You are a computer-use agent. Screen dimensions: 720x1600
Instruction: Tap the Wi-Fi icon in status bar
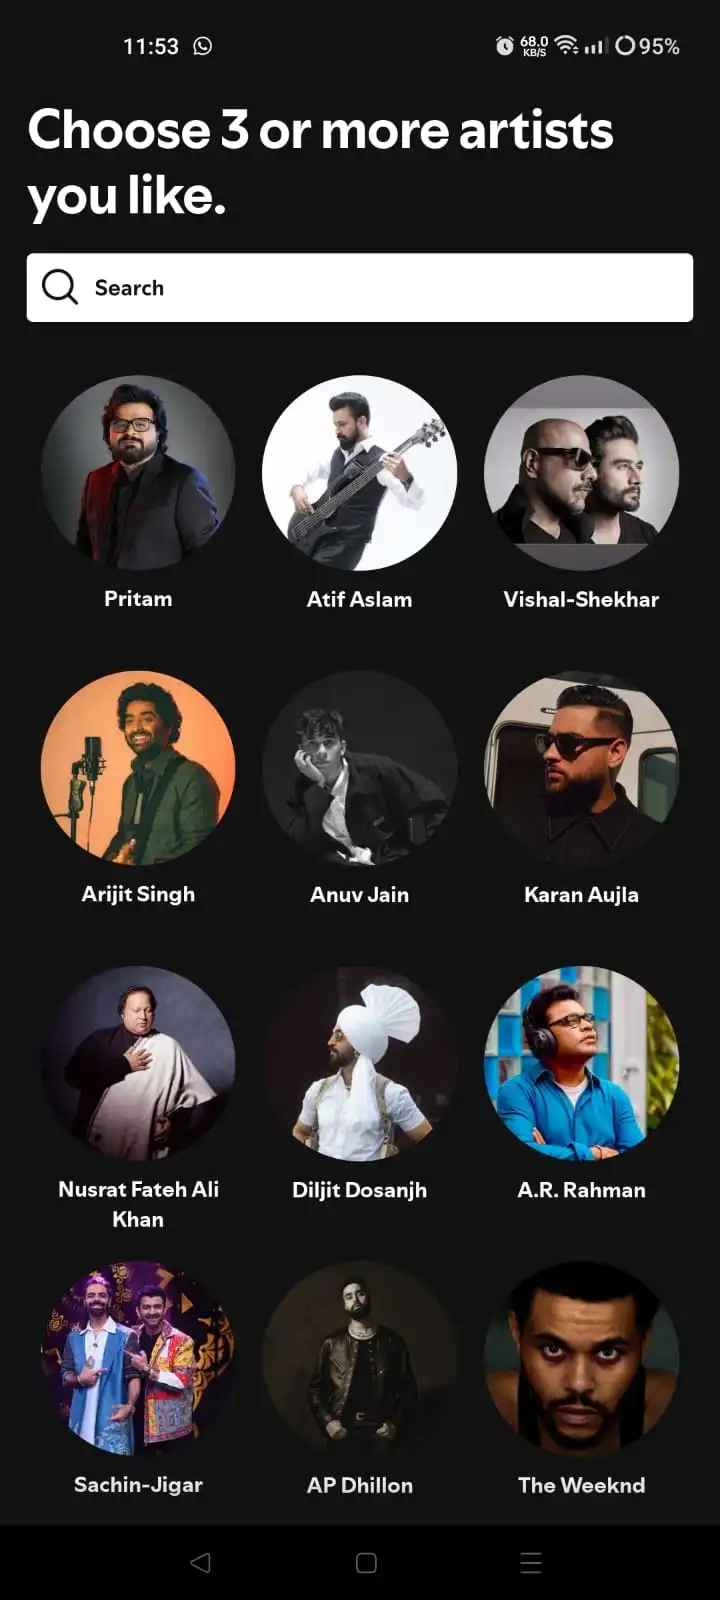click(566, 46)
